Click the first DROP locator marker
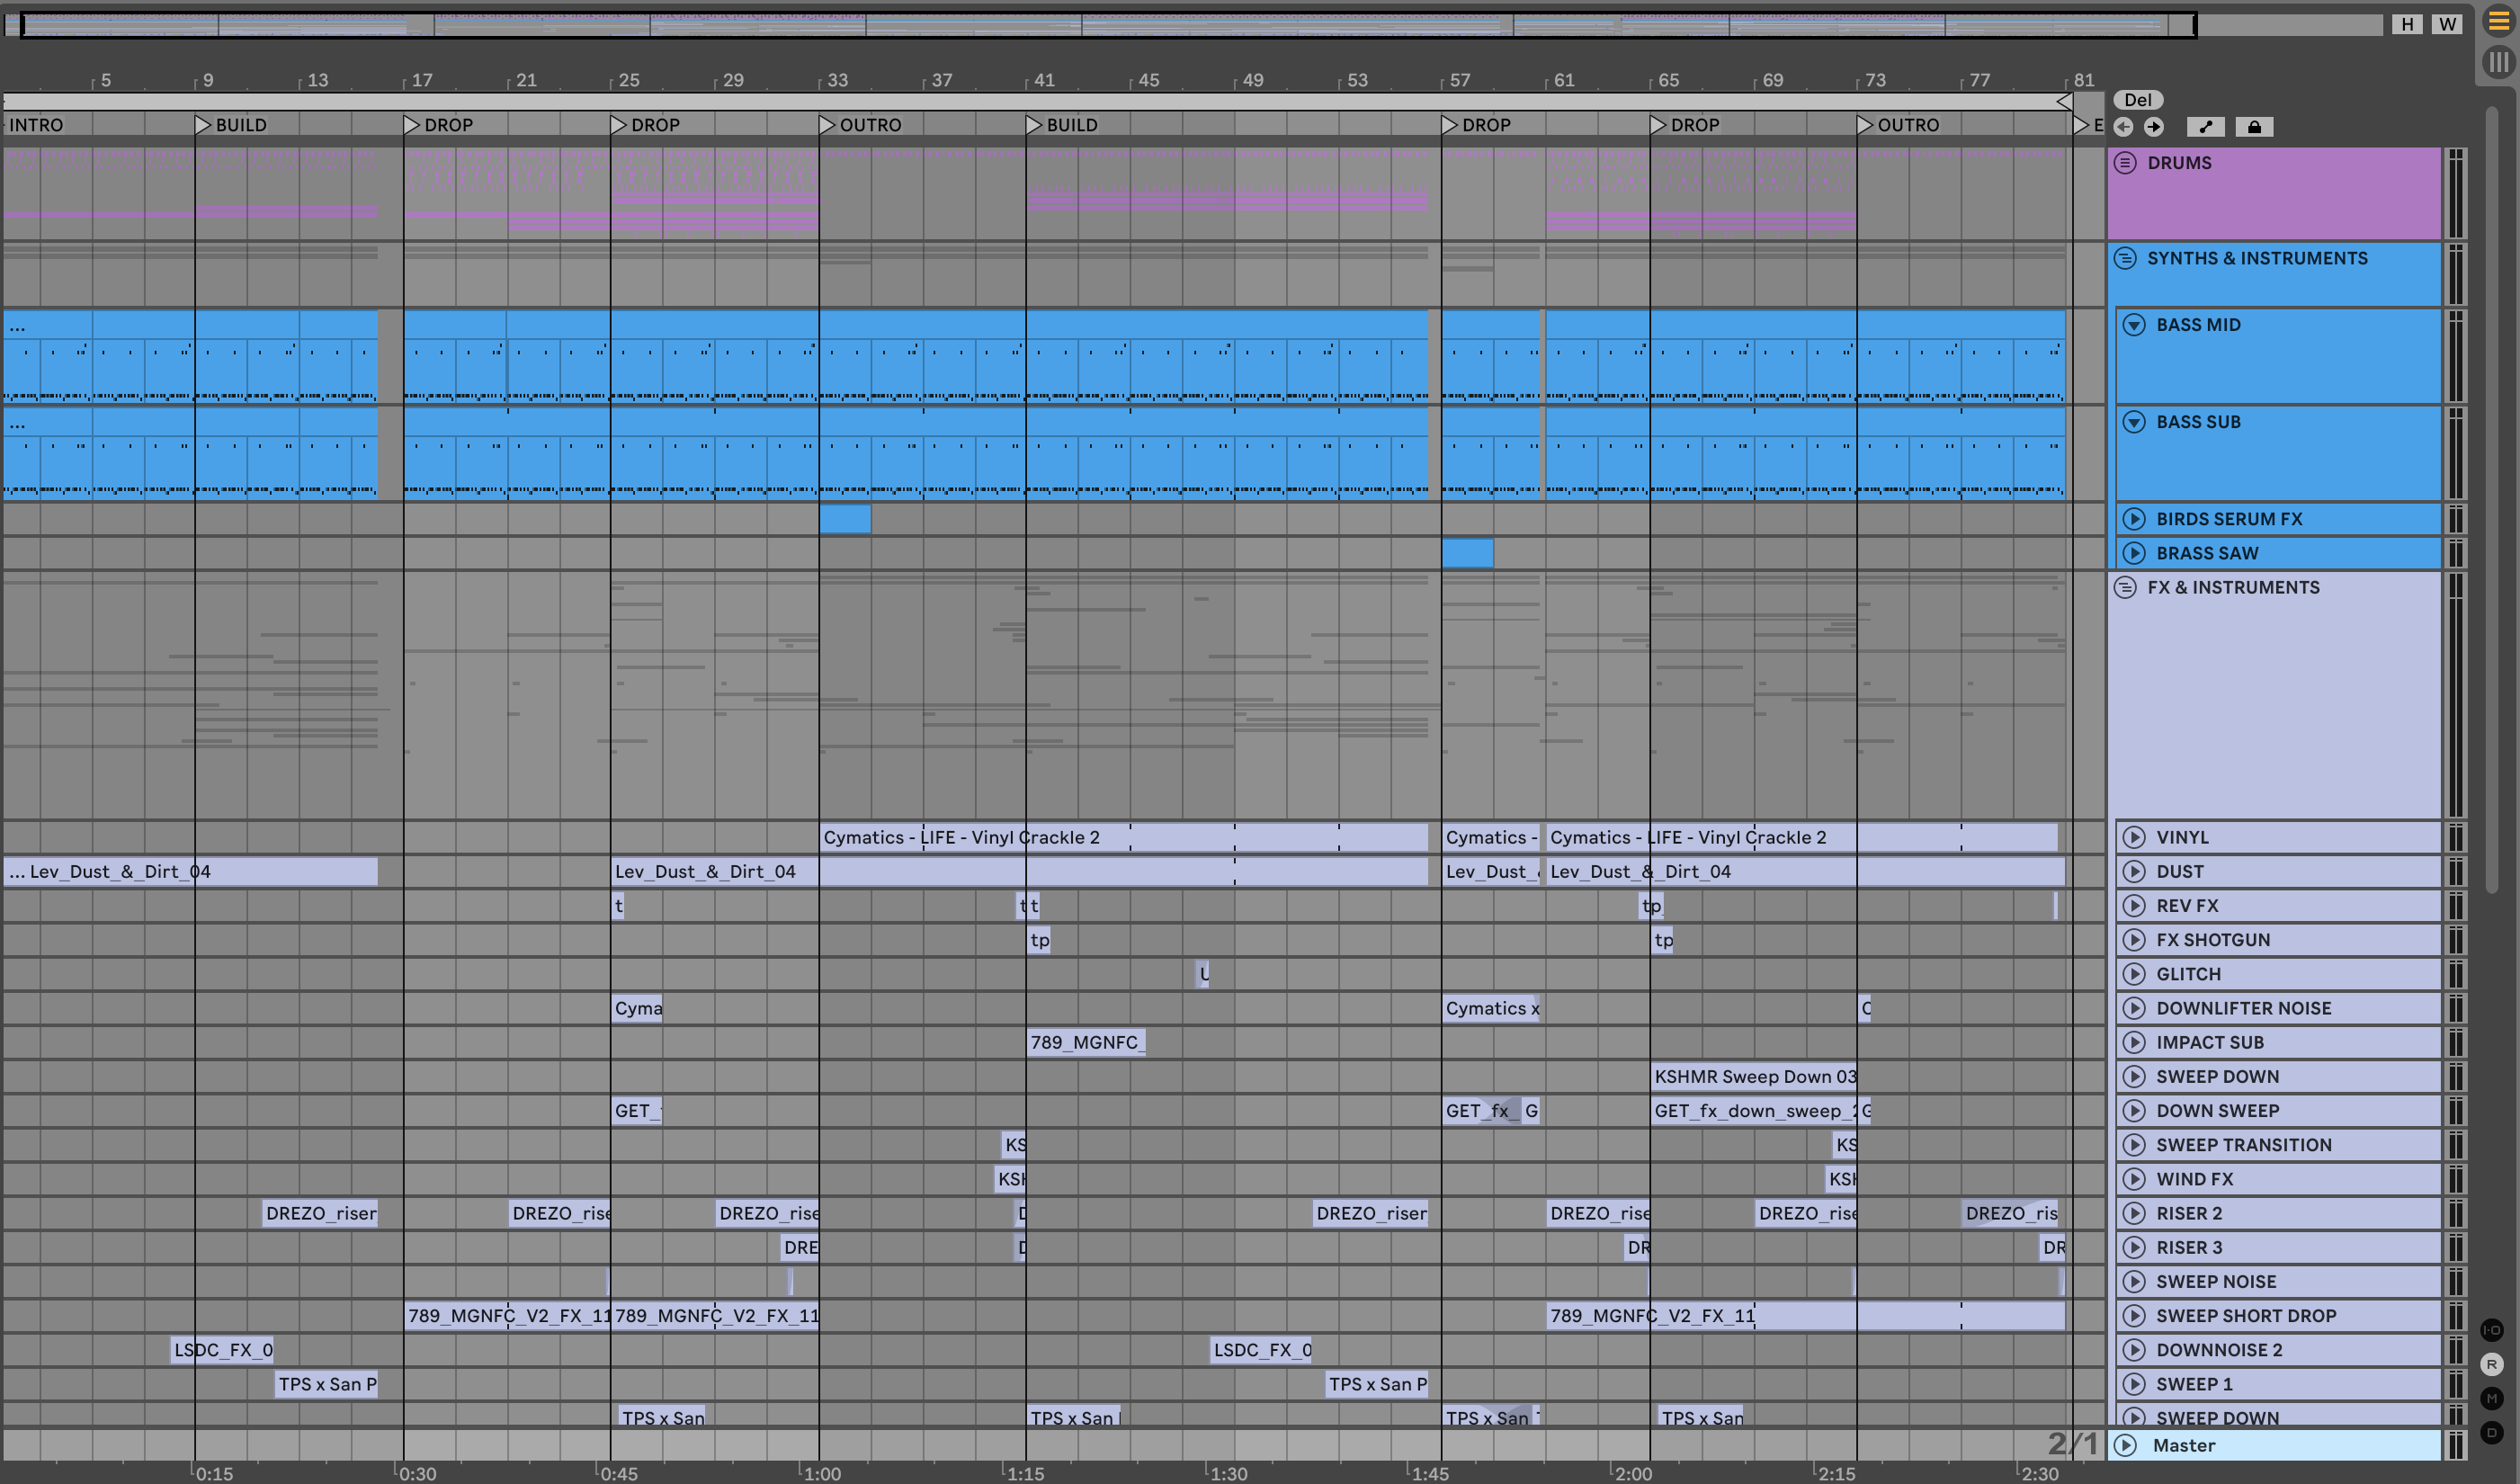This screenshot has width=2520, height=1484. coord(412,125)
